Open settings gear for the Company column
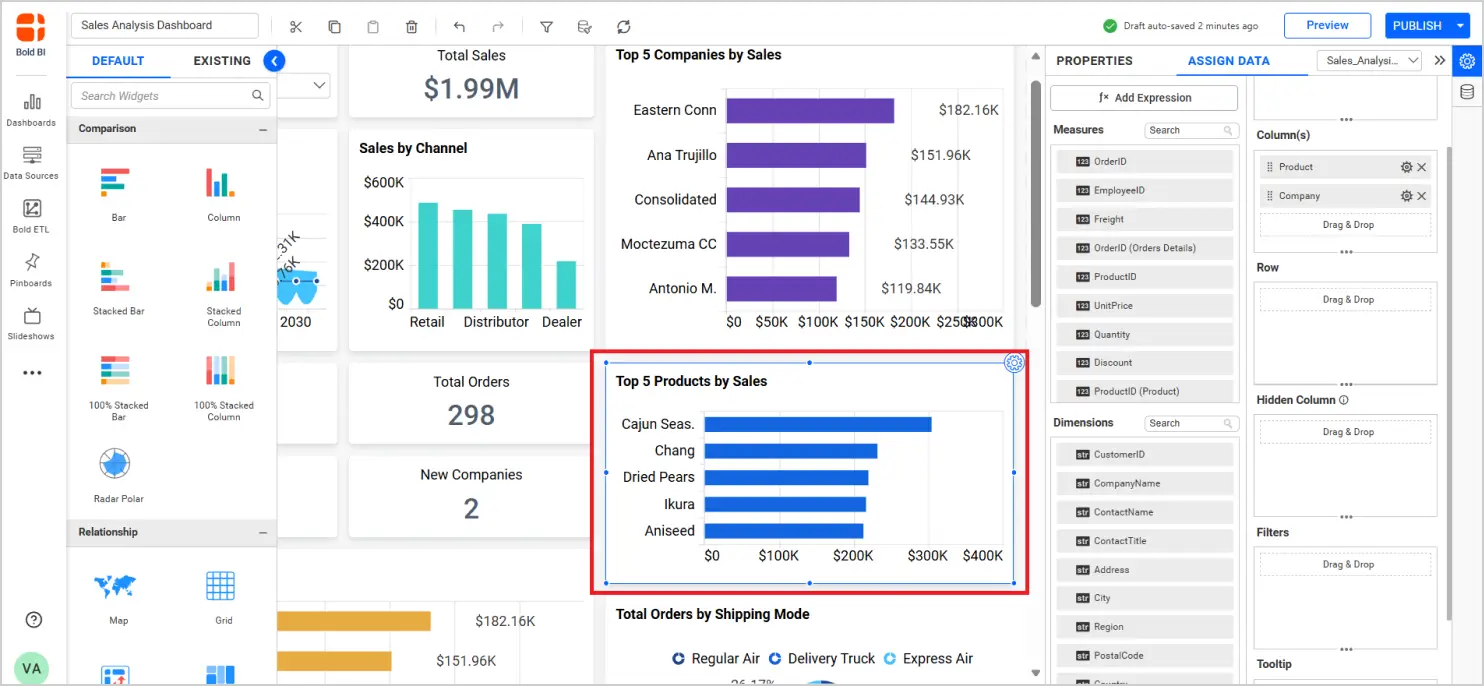Image resolution: width=1484 pixels, height=686 pixels. (x=1406, y=196)
